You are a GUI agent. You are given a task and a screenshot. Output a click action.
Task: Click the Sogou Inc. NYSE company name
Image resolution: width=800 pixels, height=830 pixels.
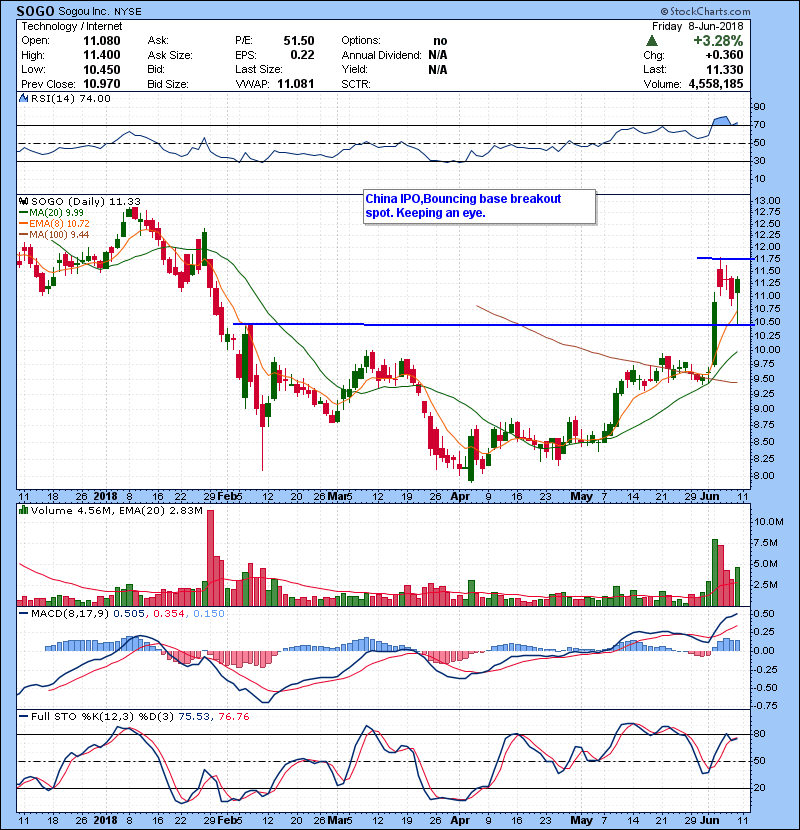coord(100,12)
